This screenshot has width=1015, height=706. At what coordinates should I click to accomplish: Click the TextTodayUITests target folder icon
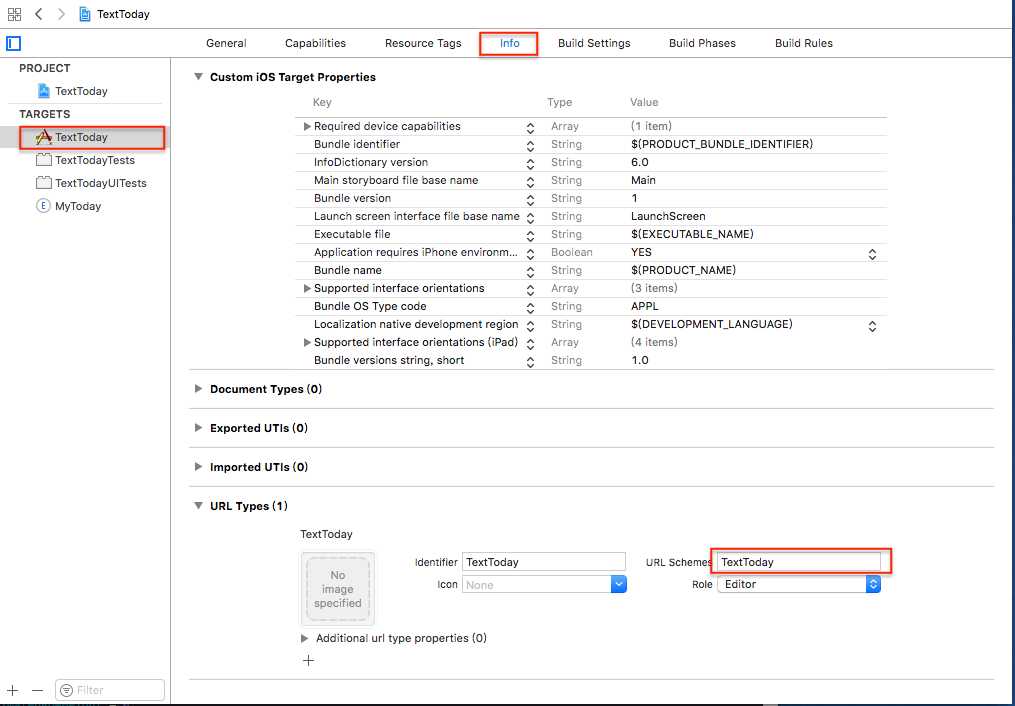point(43,182)
